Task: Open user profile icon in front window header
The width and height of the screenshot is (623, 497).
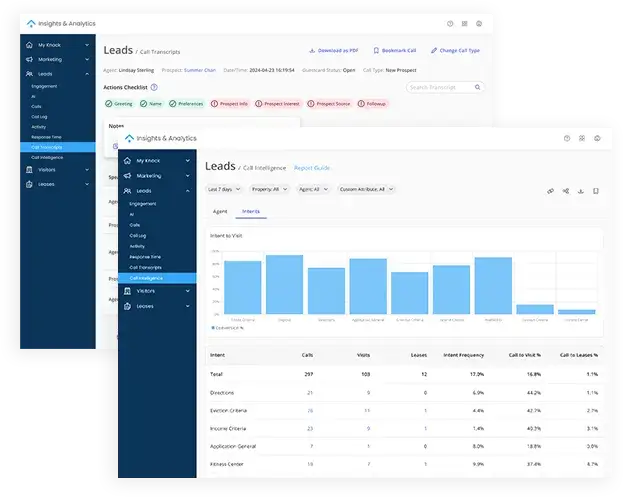Action: [597, 138]
